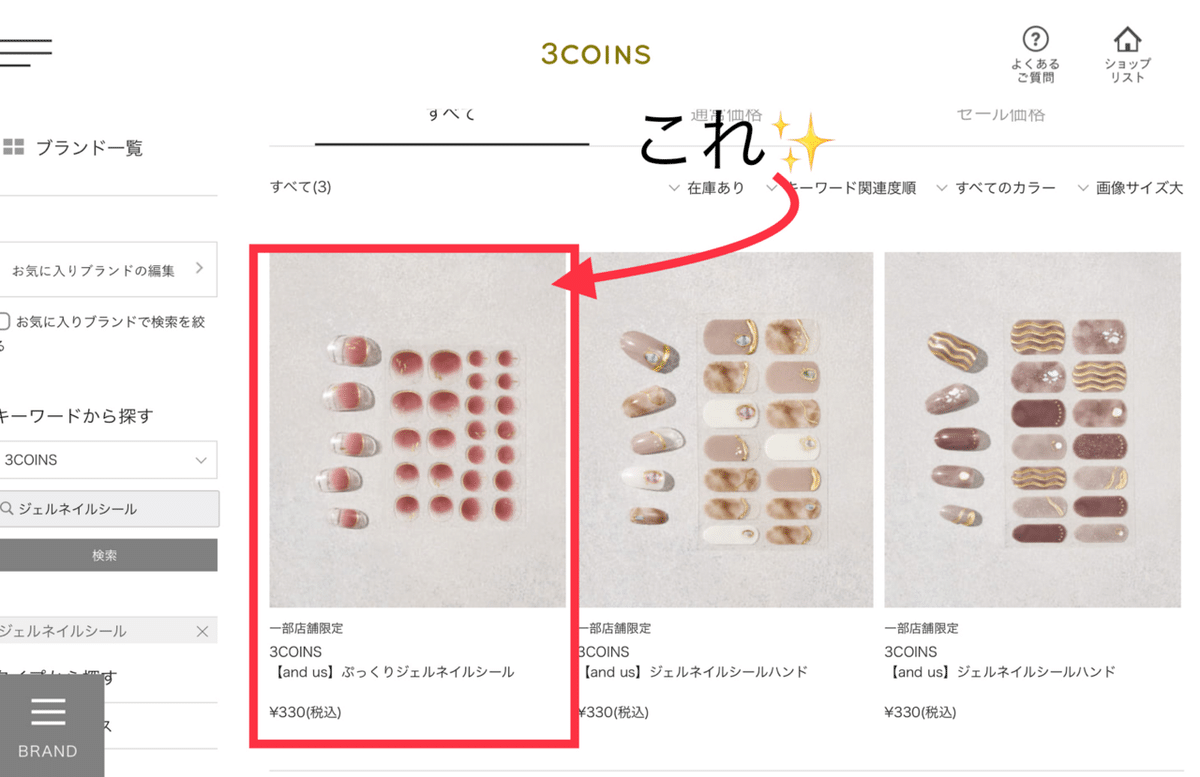1200x777 pixels.
Task: Select the すべて tab
Action: point(452,114)
